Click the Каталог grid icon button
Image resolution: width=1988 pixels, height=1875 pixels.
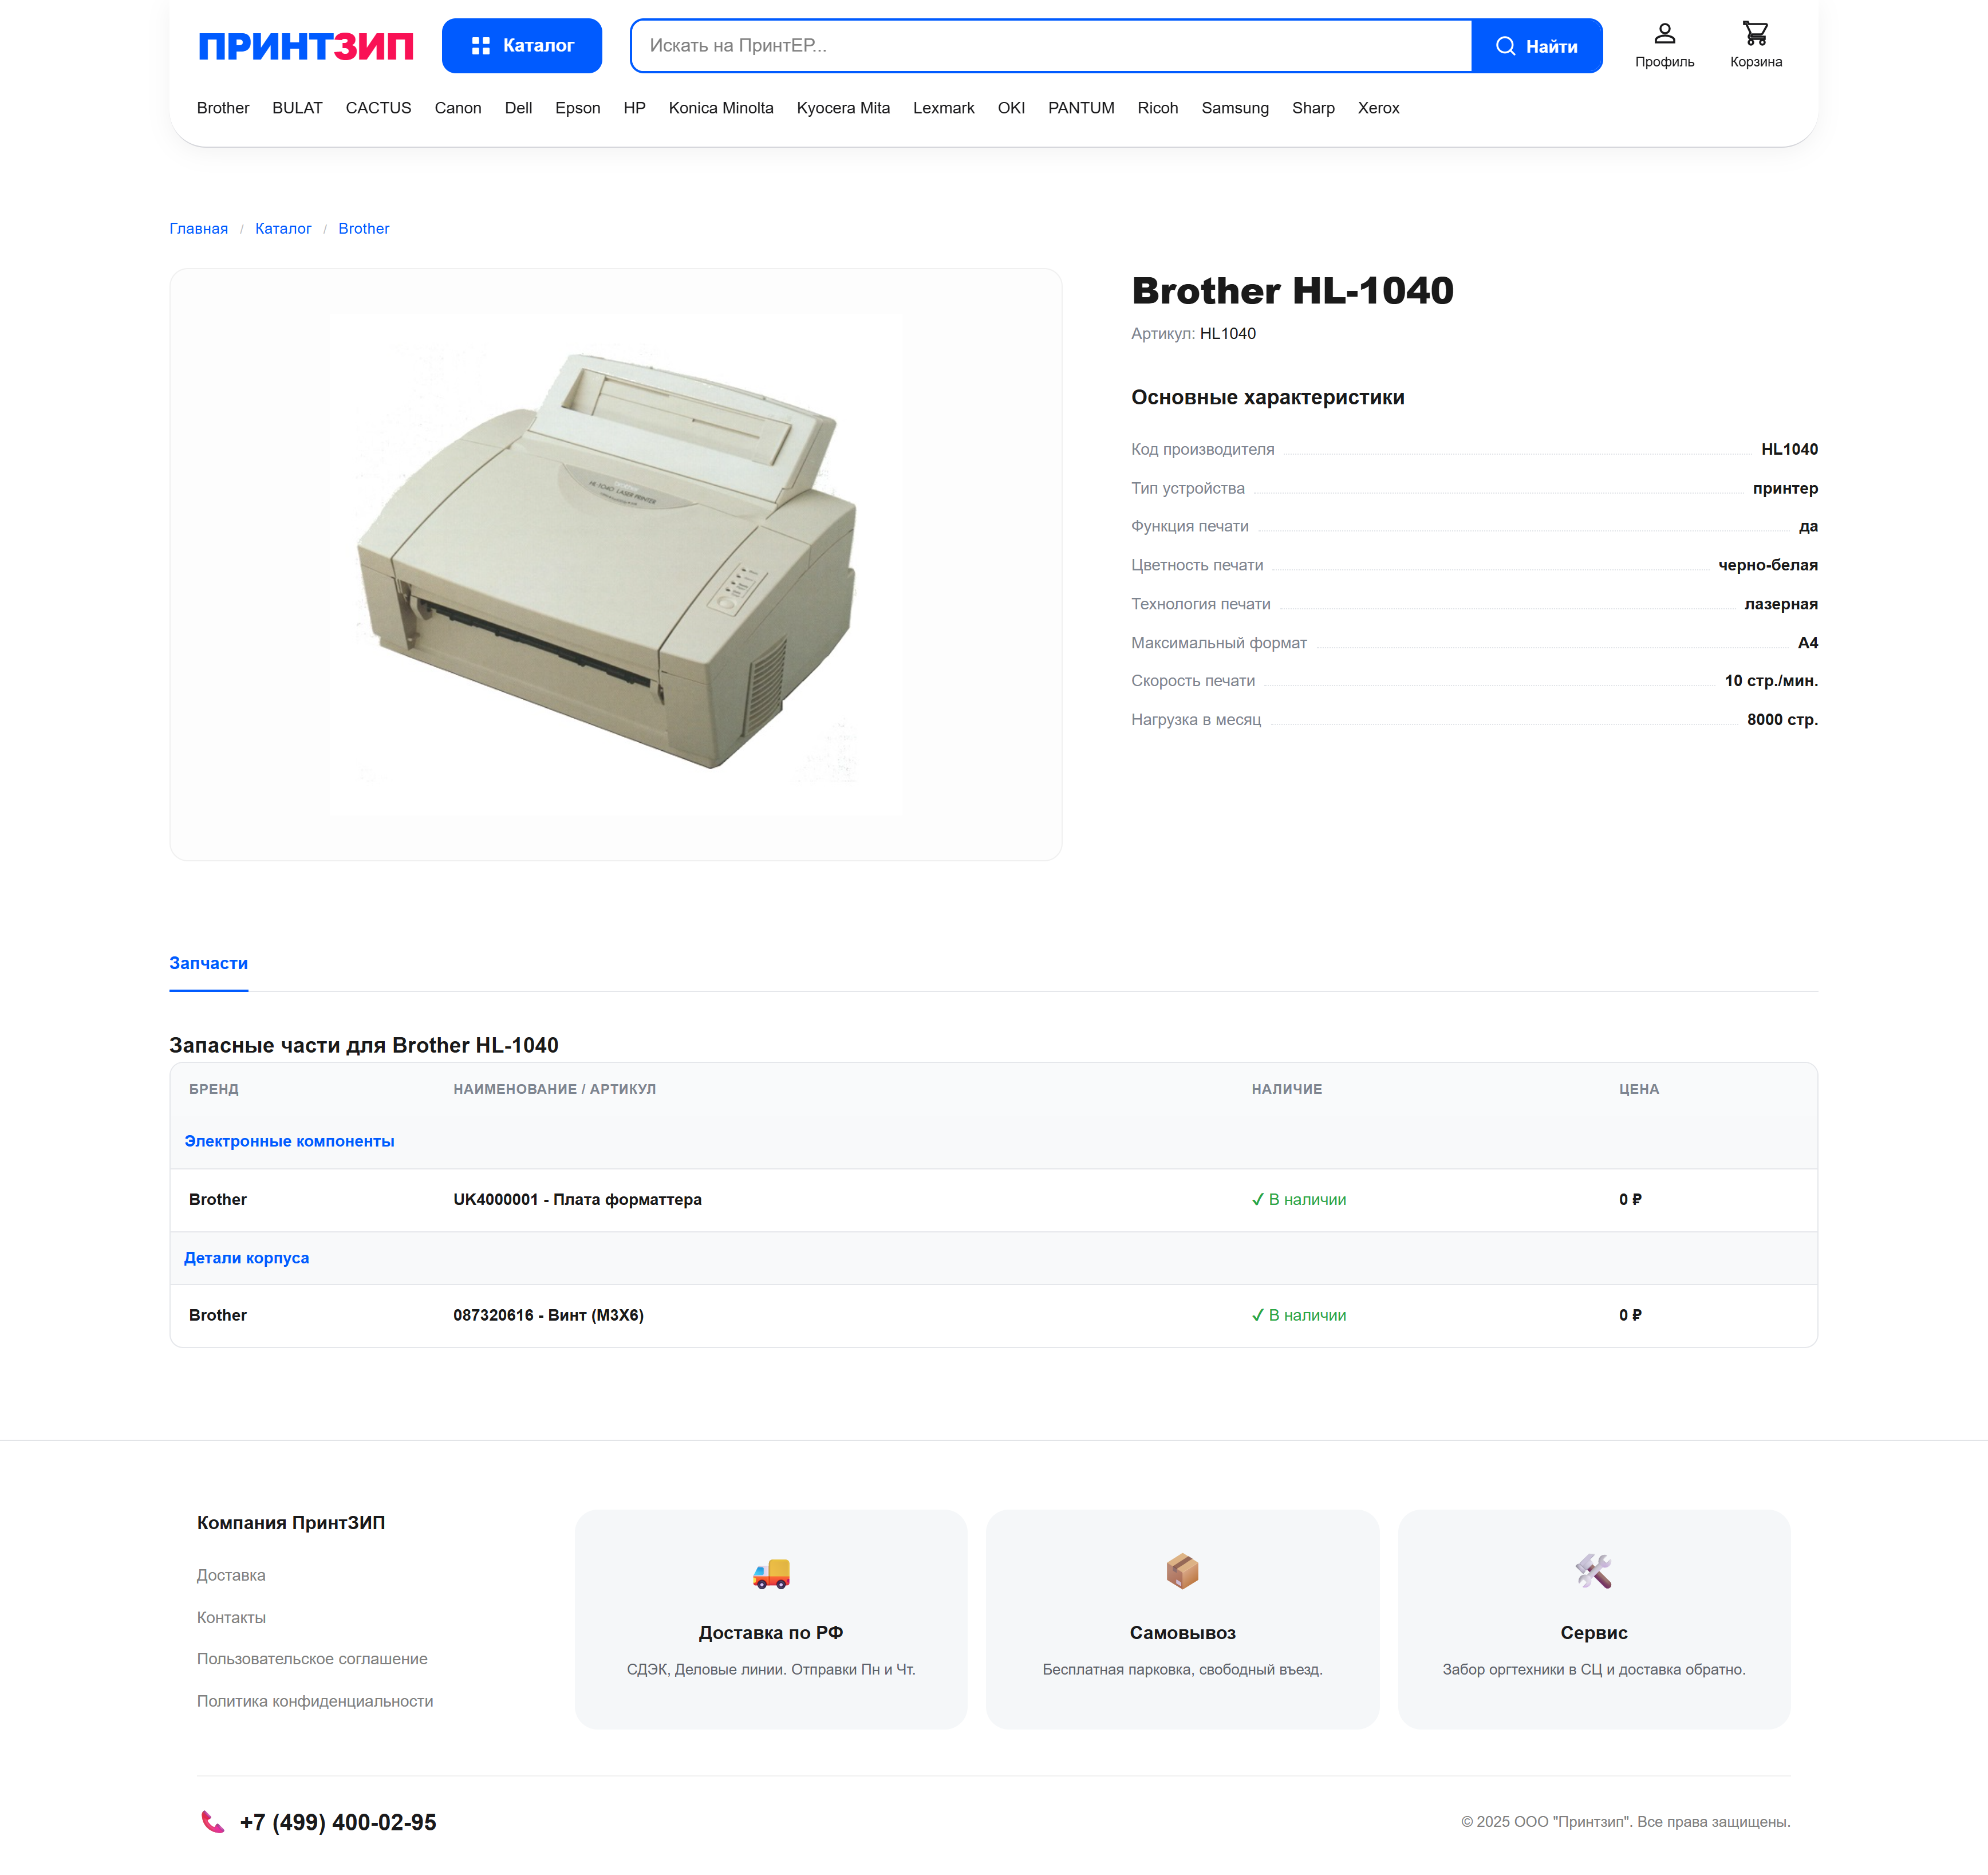click(x=521, y=46)
